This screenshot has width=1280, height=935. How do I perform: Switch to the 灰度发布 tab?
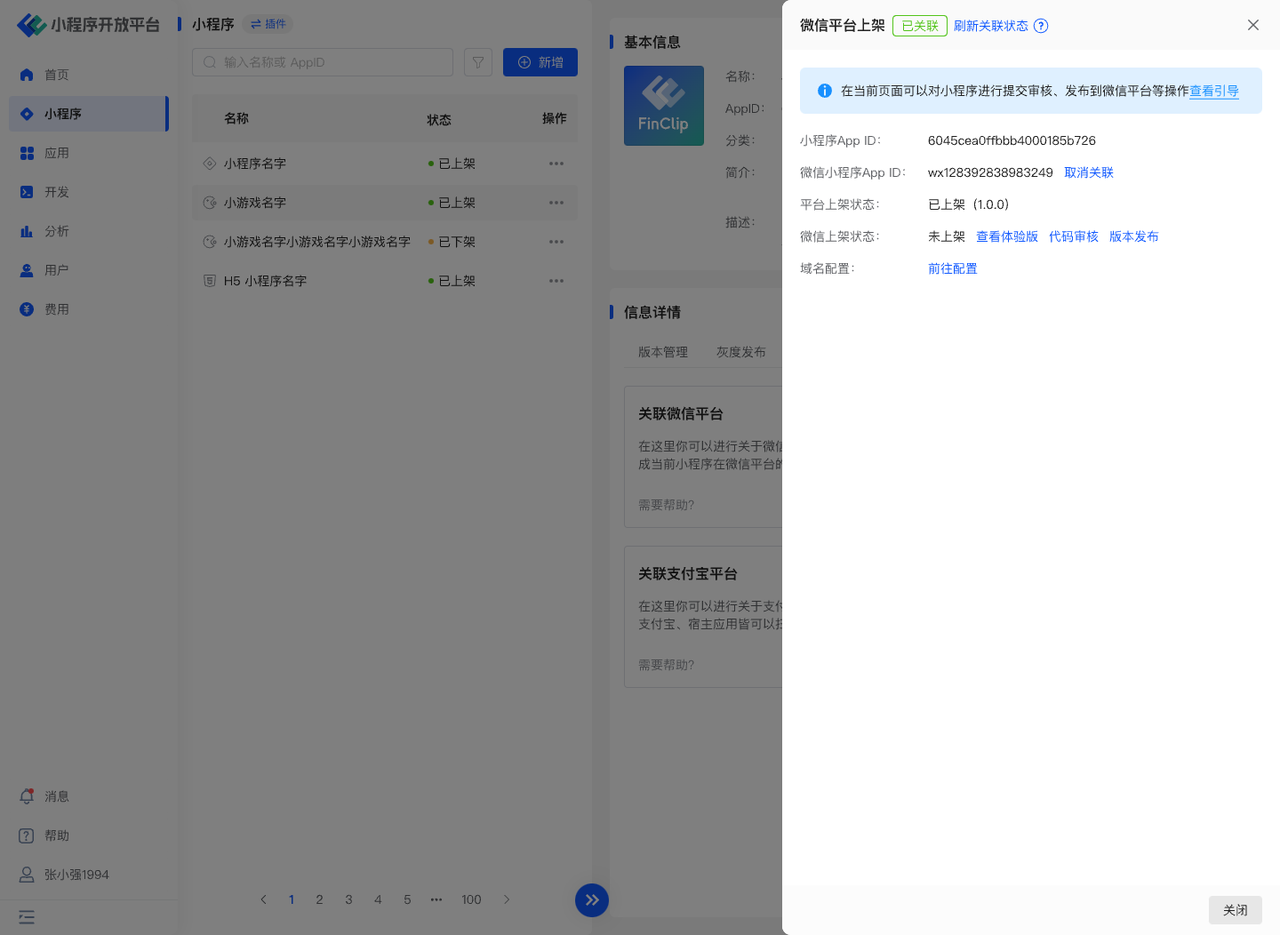tap(741, 352)
